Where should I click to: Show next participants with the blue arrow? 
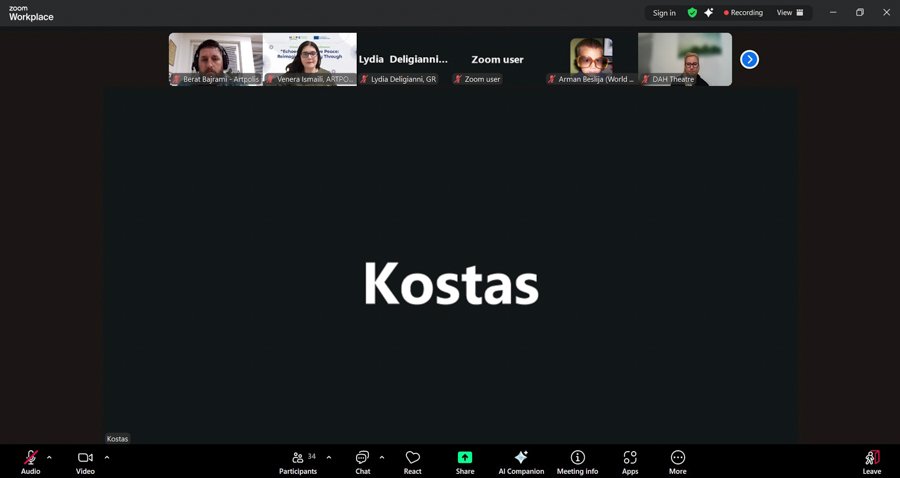coord(749,59)
